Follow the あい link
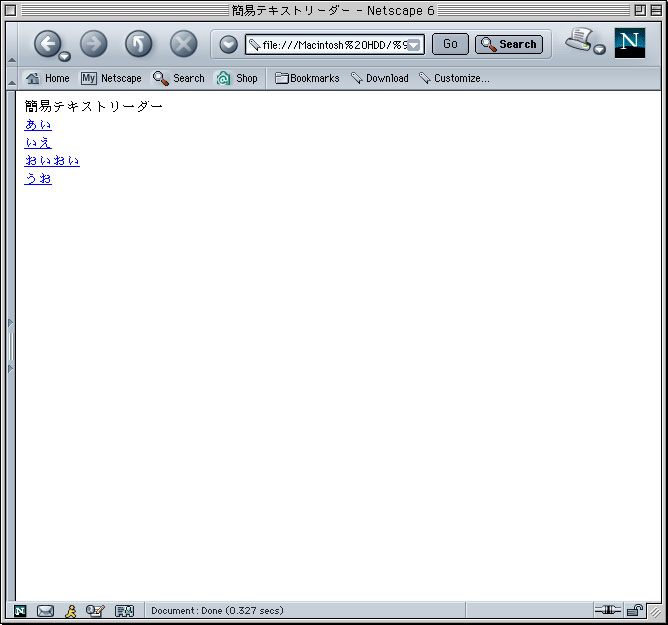The width and height of the screenshot is (668, 625). pyautogui.click(x=38, y=124)
